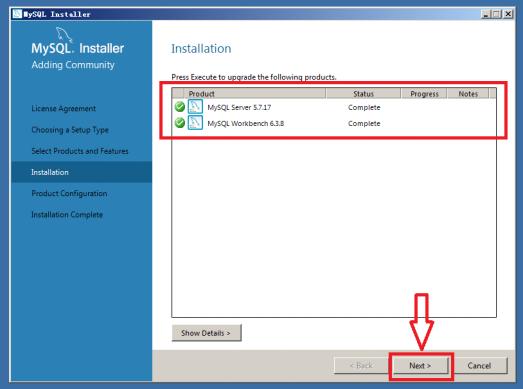The image size is (523, 389).
Task: Select the MySQL Workbench 6.3.8 row text
Action: [x=245, y=123]
